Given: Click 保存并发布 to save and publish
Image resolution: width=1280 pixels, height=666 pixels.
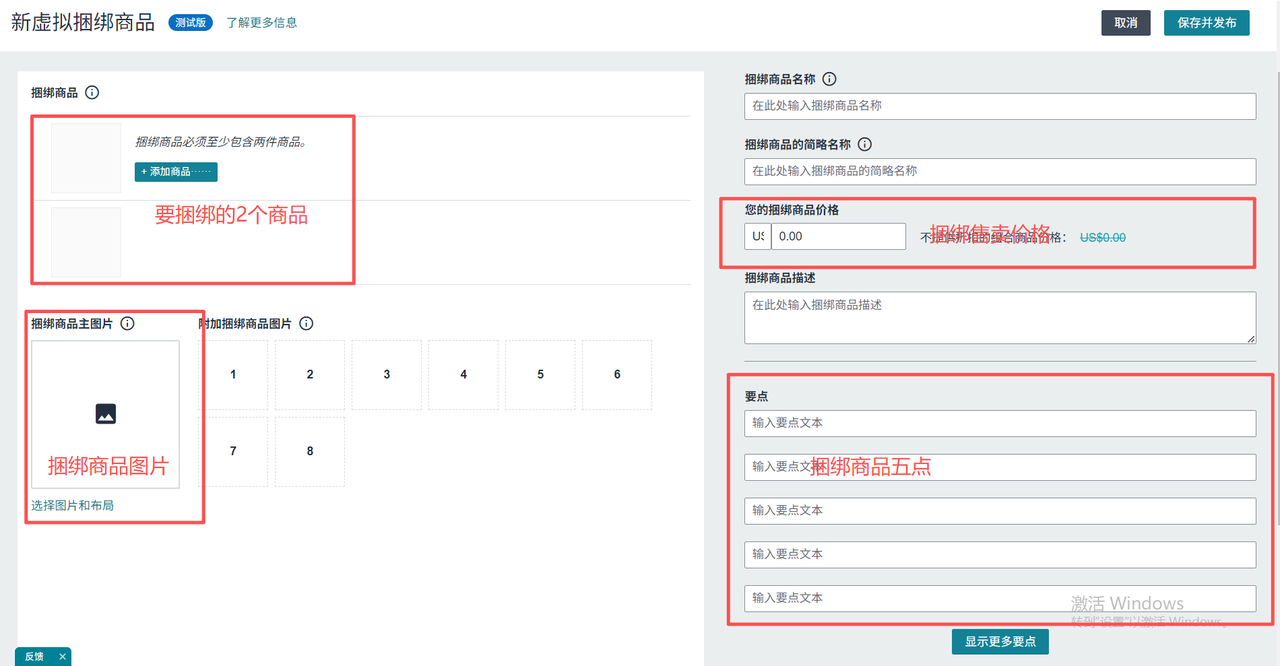Looking at the screenshot, I should tap(1206, 23).
